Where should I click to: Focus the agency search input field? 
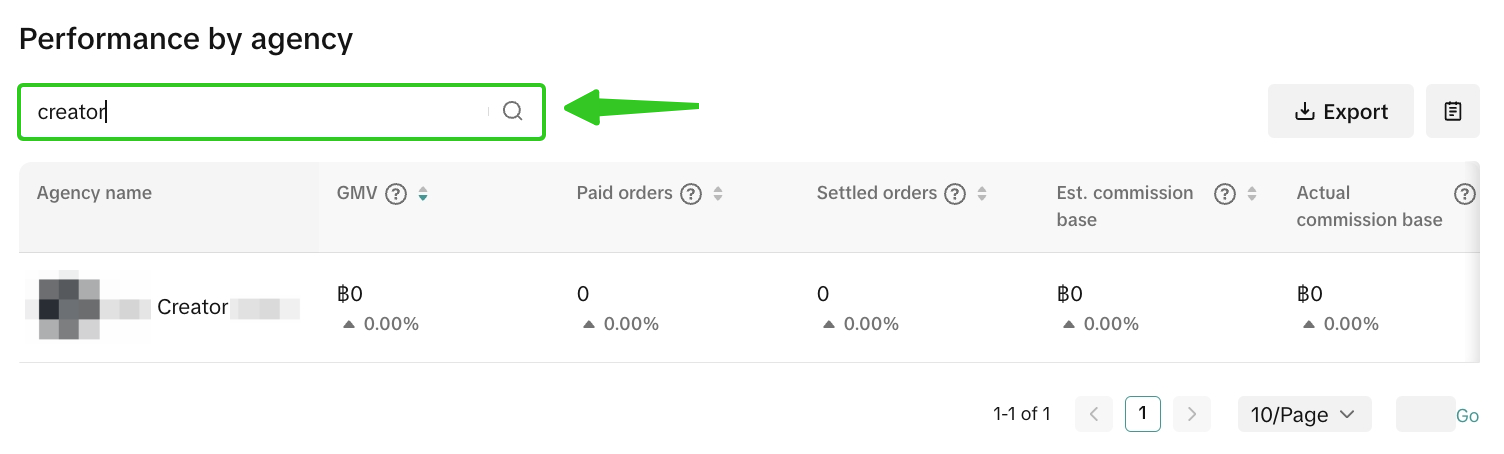coord(260,111)
